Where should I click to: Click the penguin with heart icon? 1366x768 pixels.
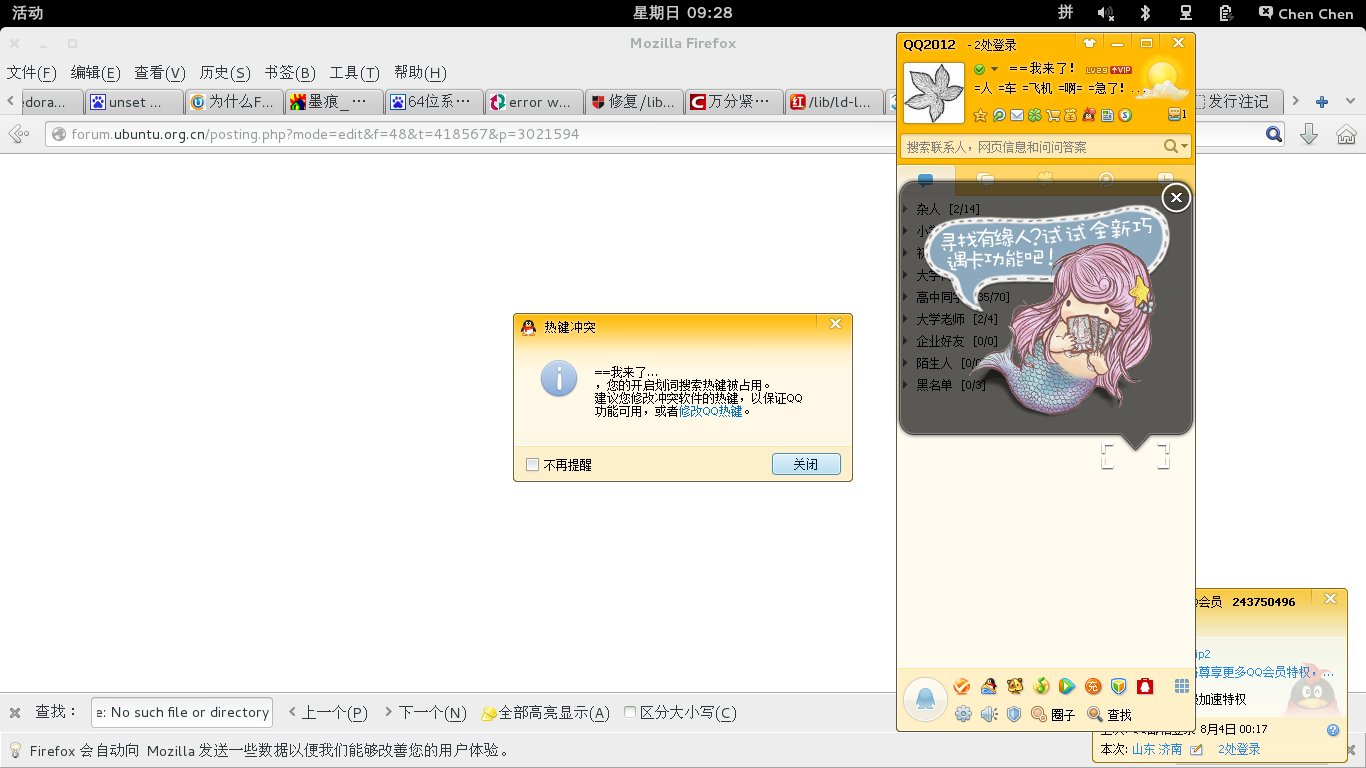pyautogui.click(x=1088, y=115)
